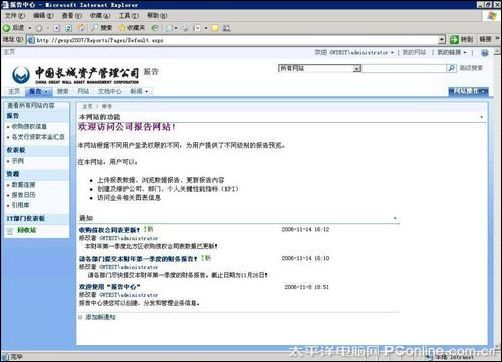Open the 帮助 menu

[157, 16]
